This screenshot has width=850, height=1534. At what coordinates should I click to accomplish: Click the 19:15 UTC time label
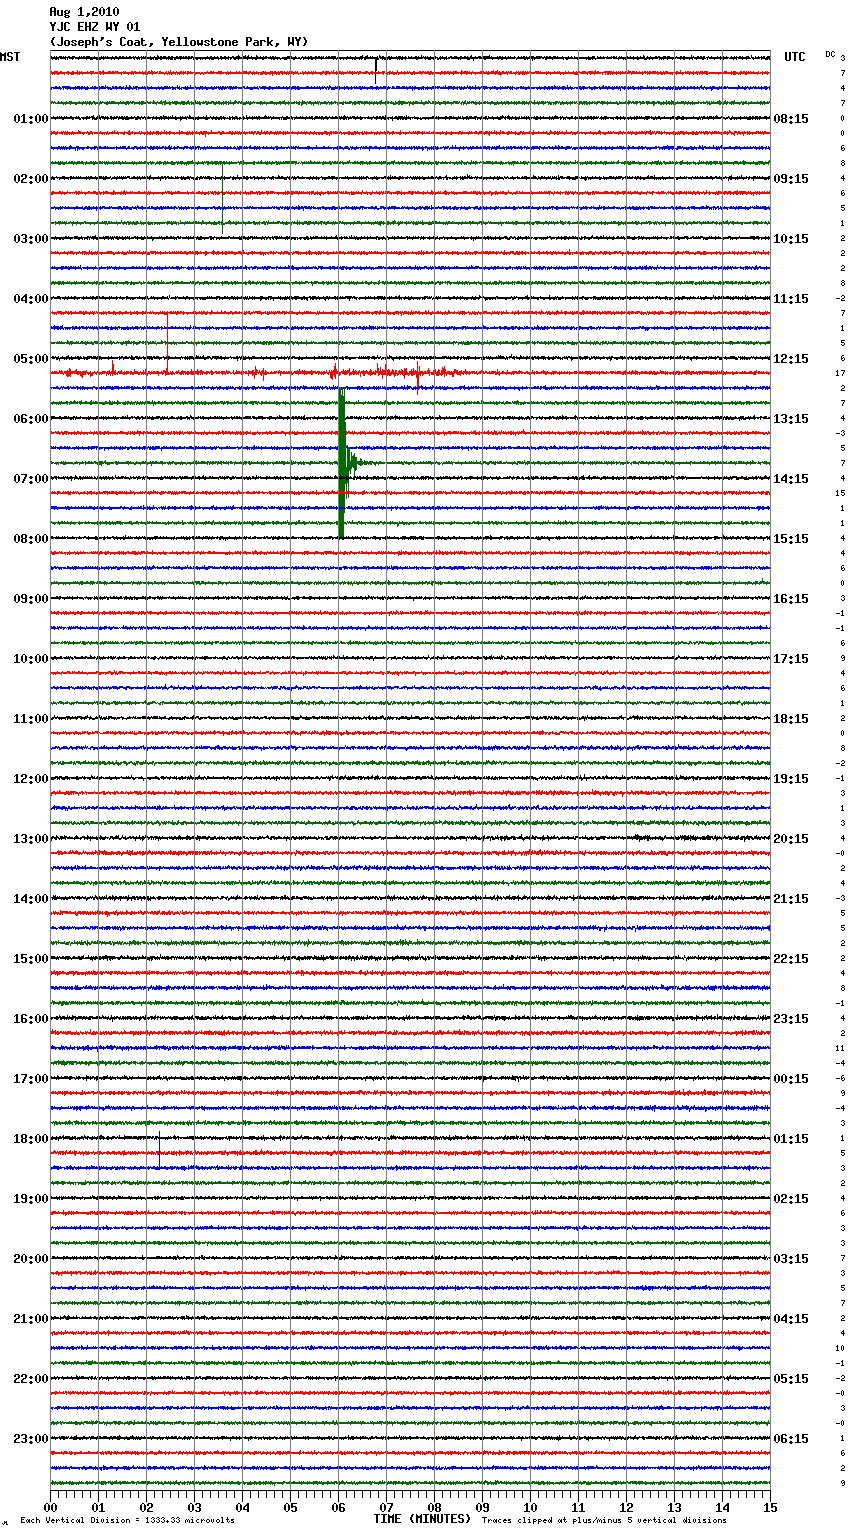[791, 779]
